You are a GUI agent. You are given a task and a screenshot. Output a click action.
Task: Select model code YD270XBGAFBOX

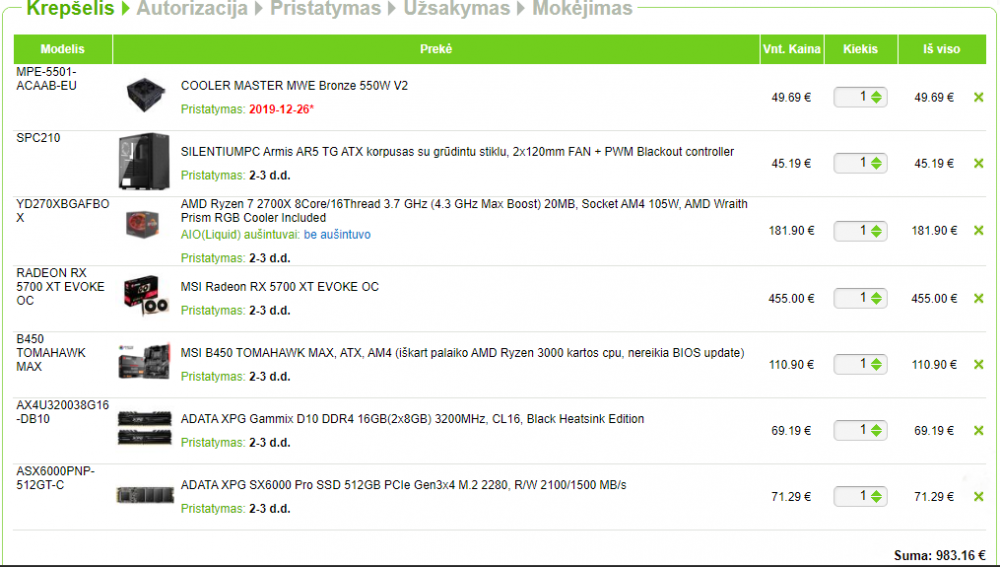[x=62, y=210]
